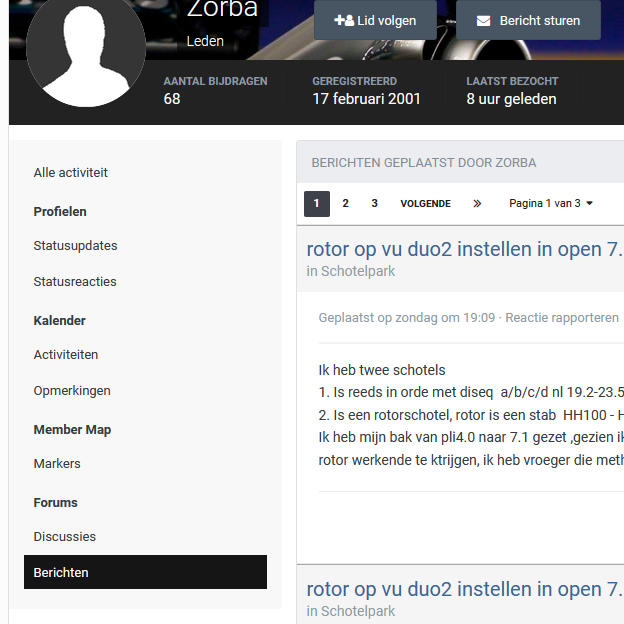This screenshot has height=624, width=624.
Task: Open the Pagina 1 van 3 dropdown
Action: point(551,203)
